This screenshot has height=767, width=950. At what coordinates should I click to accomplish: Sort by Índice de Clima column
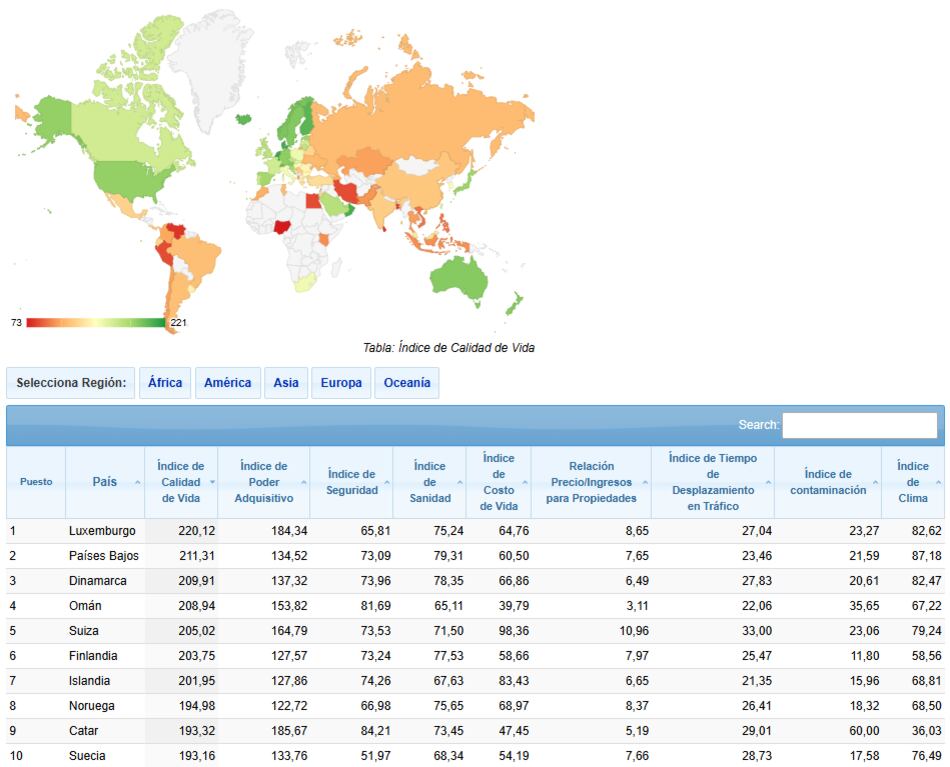click(x=912, y=482)
